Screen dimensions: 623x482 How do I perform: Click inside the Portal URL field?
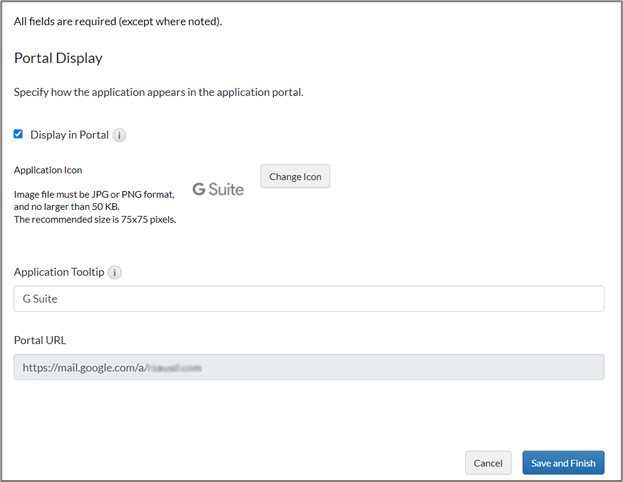[x=309, y=367]
